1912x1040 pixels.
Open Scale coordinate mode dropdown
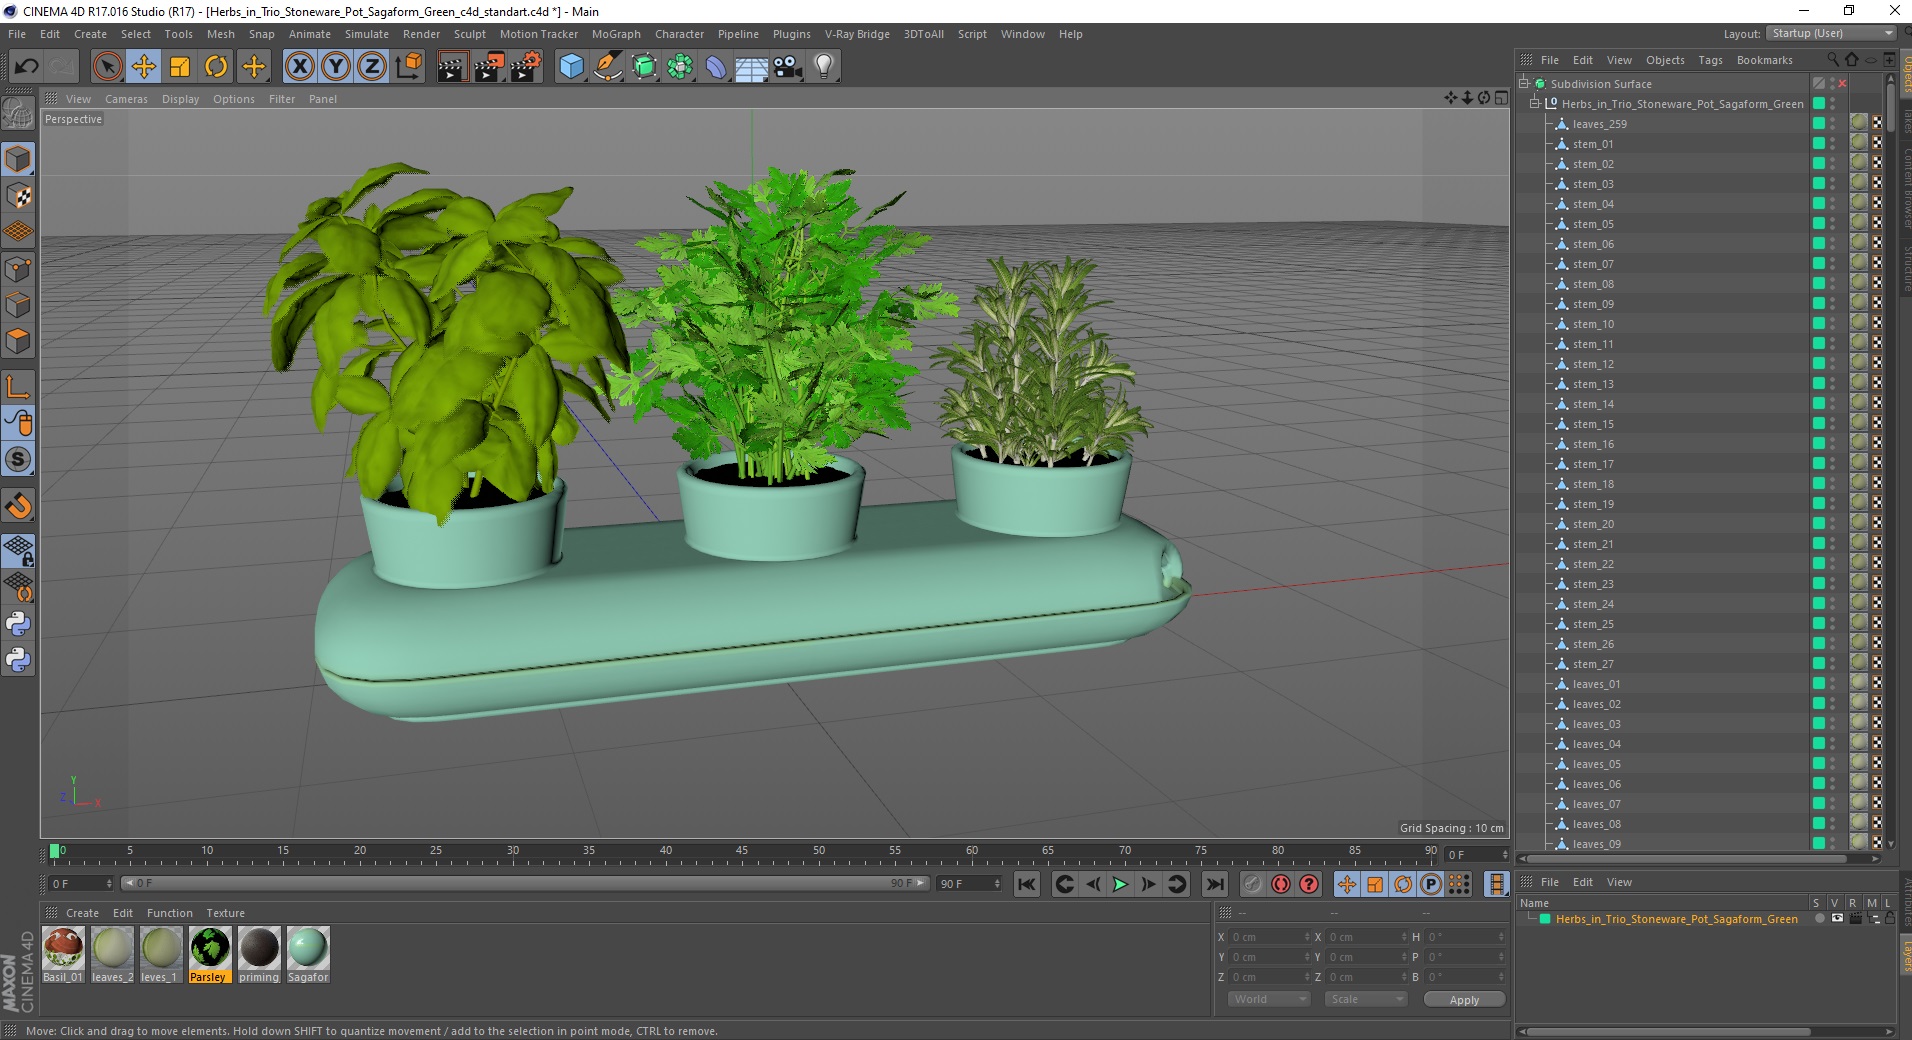click(1365, 999)
